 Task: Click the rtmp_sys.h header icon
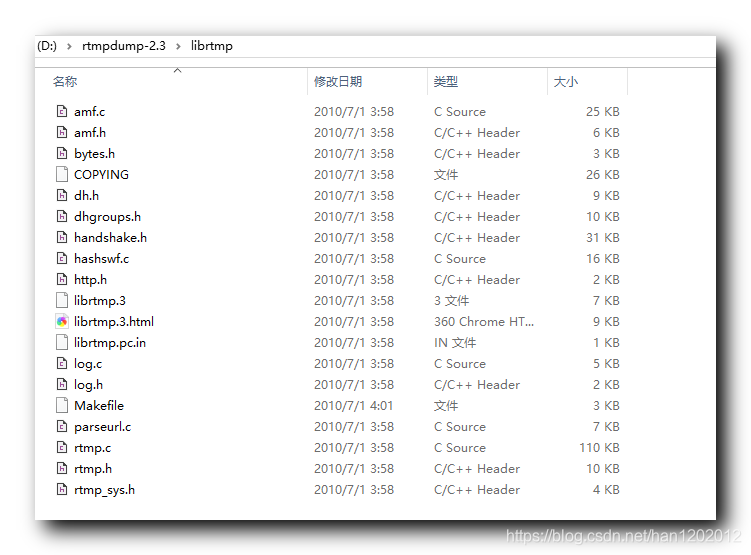62,489
